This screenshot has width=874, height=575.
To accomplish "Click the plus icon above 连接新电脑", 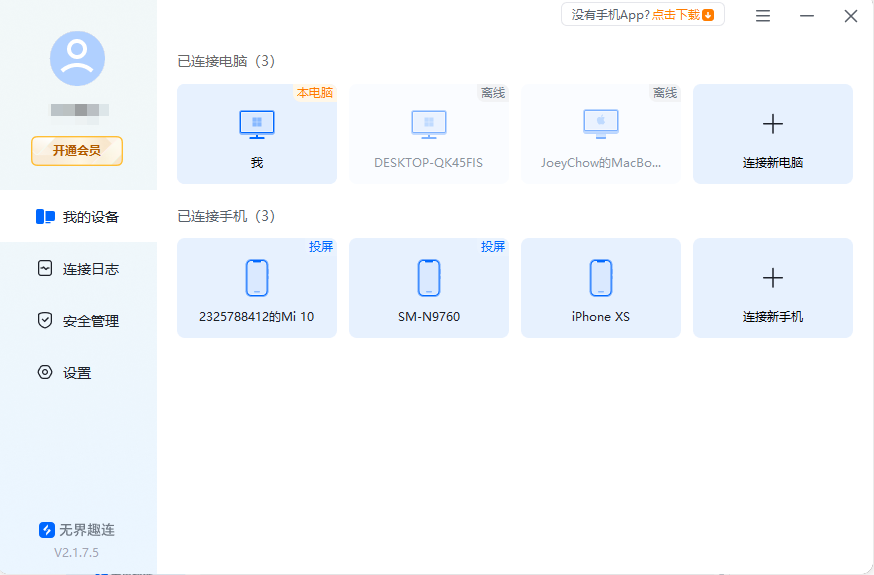I will coord(773,124).
